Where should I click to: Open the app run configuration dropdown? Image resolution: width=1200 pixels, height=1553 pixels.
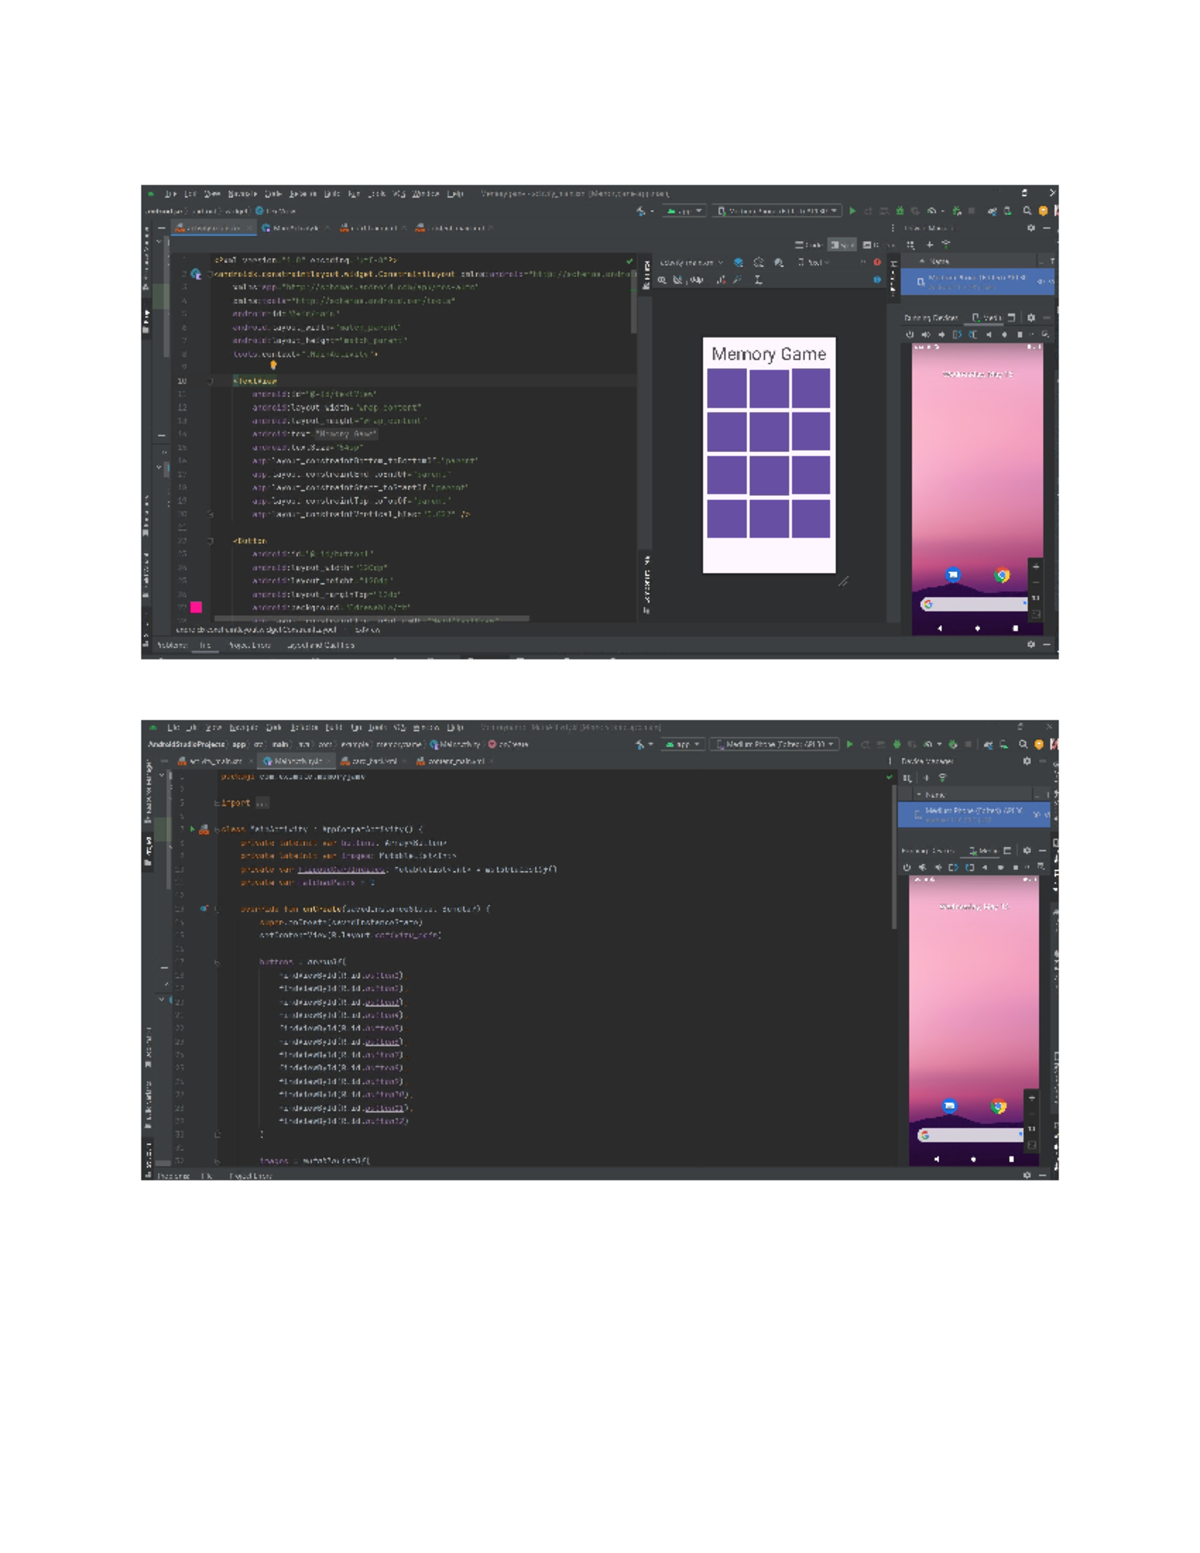point(682,211)
